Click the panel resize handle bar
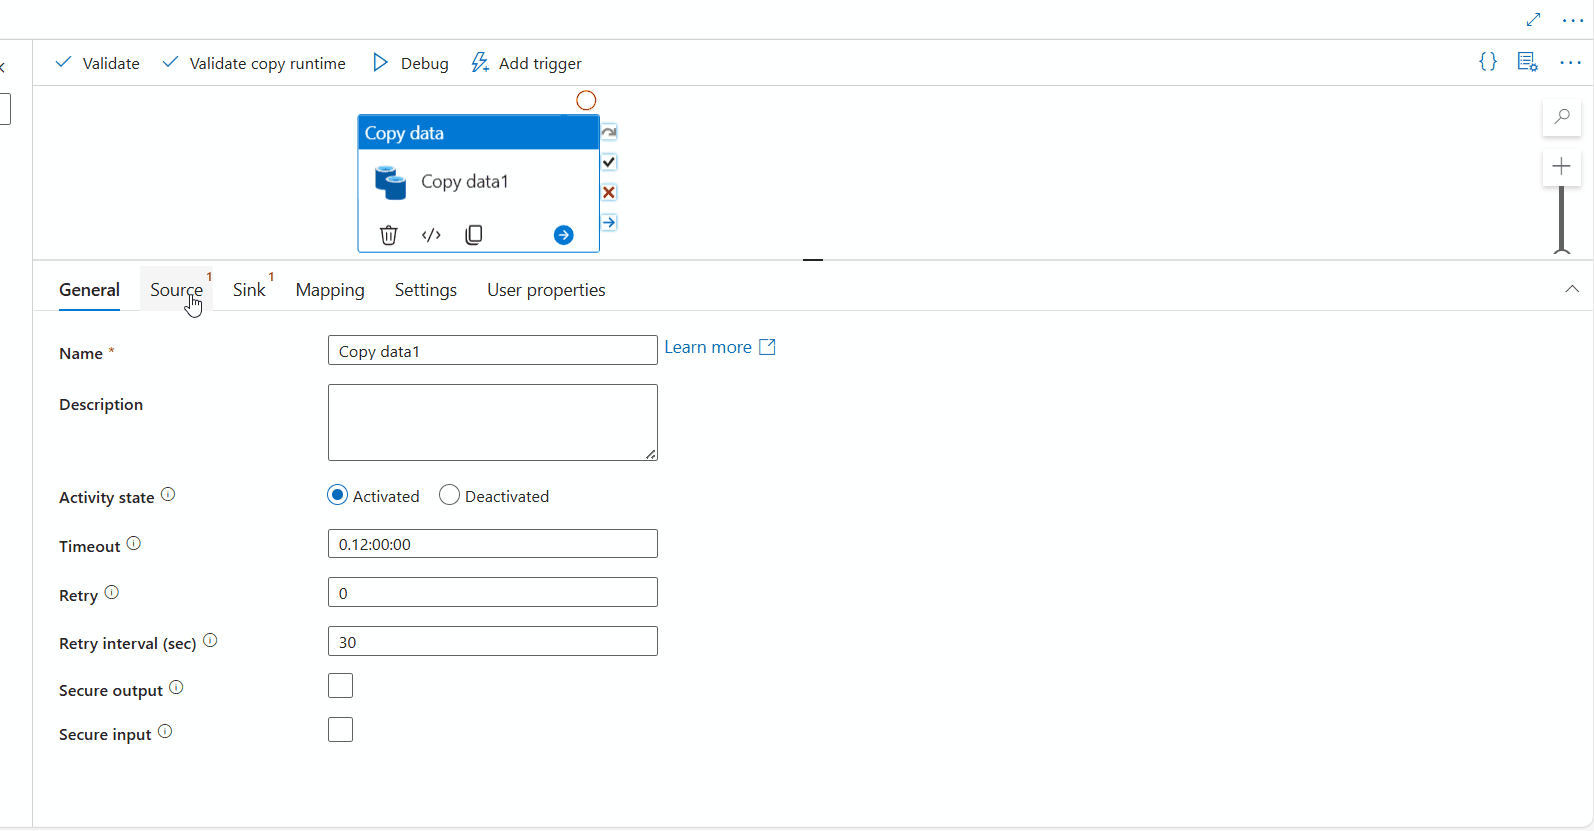 (x=813, y=260)
